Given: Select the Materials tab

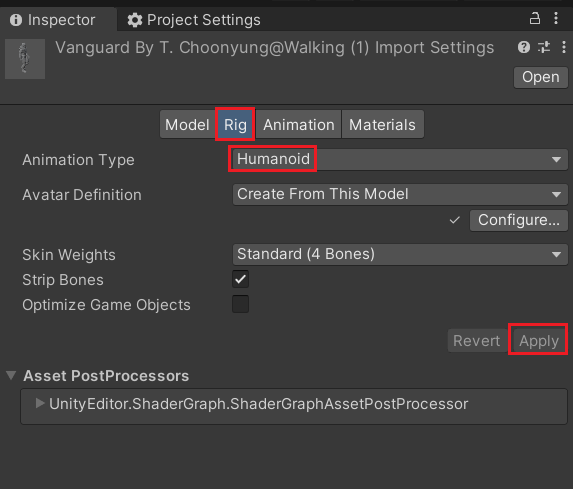Looking at the screenshot, I should pos(382,125).
